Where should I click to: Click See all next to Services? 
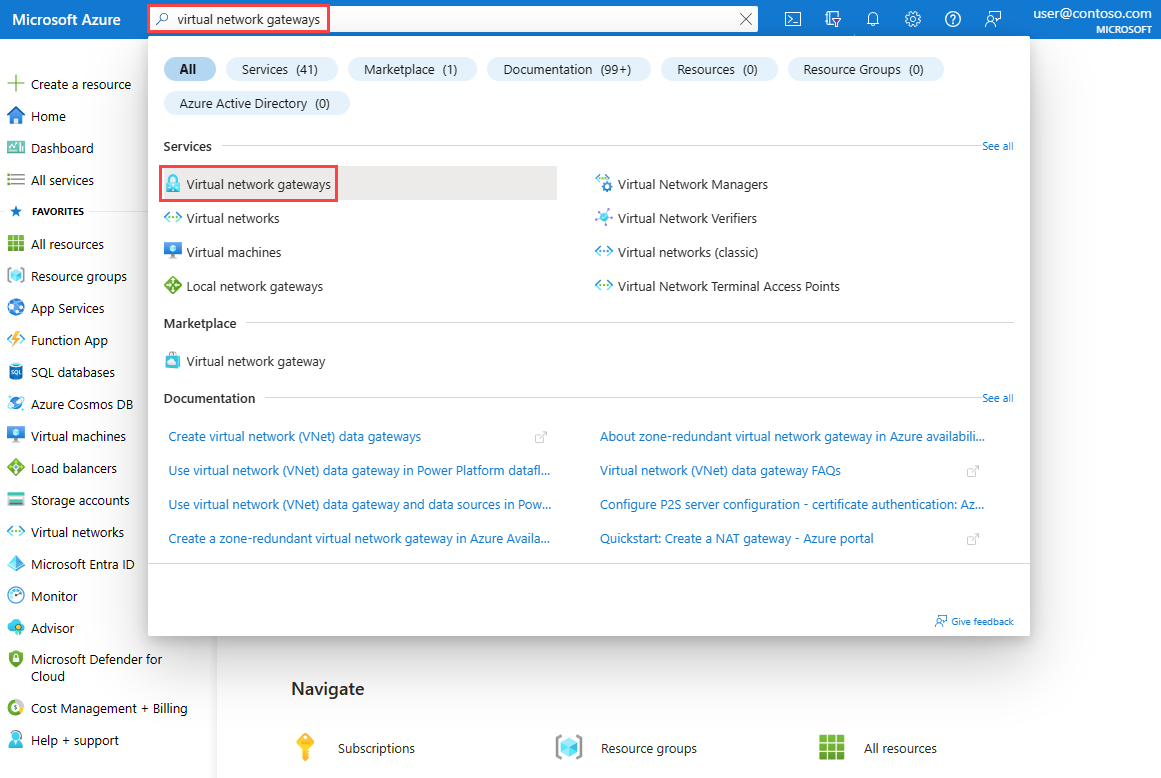pyautogui.click(x=997, y=147)
